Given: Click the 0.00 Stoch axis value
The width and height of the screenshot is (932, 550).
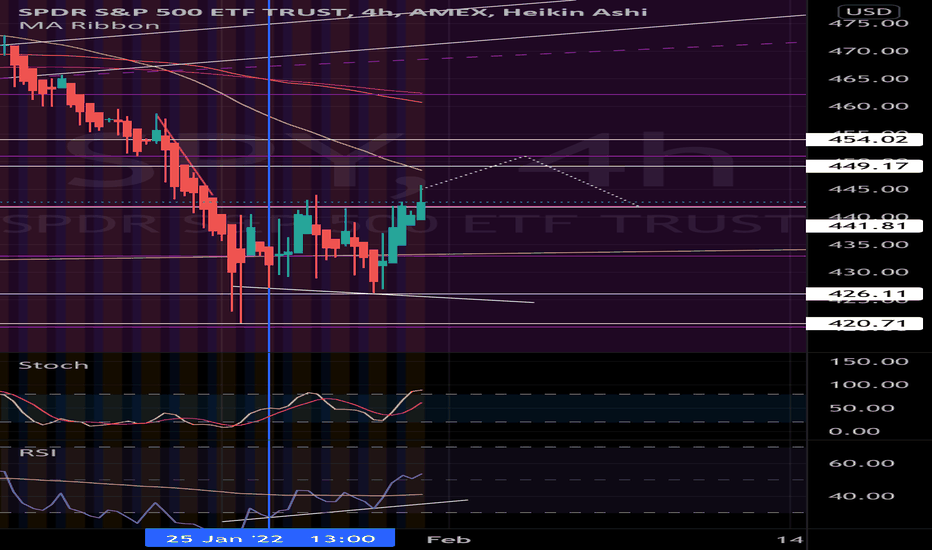Looking at the screenshot, I should coord(854,432).
